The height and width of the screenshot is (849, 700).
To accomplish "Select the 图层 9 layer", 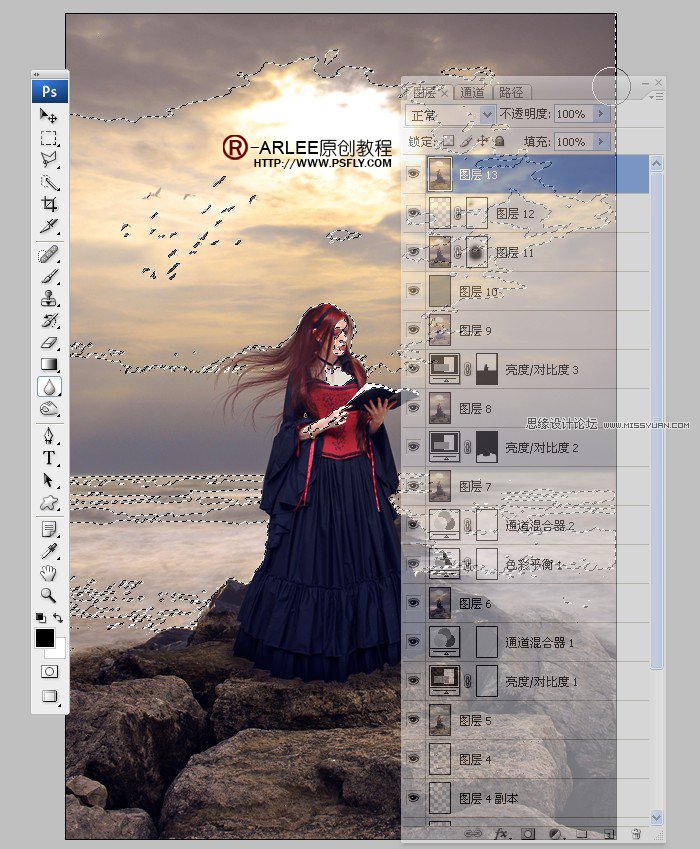I will (526, 330).
